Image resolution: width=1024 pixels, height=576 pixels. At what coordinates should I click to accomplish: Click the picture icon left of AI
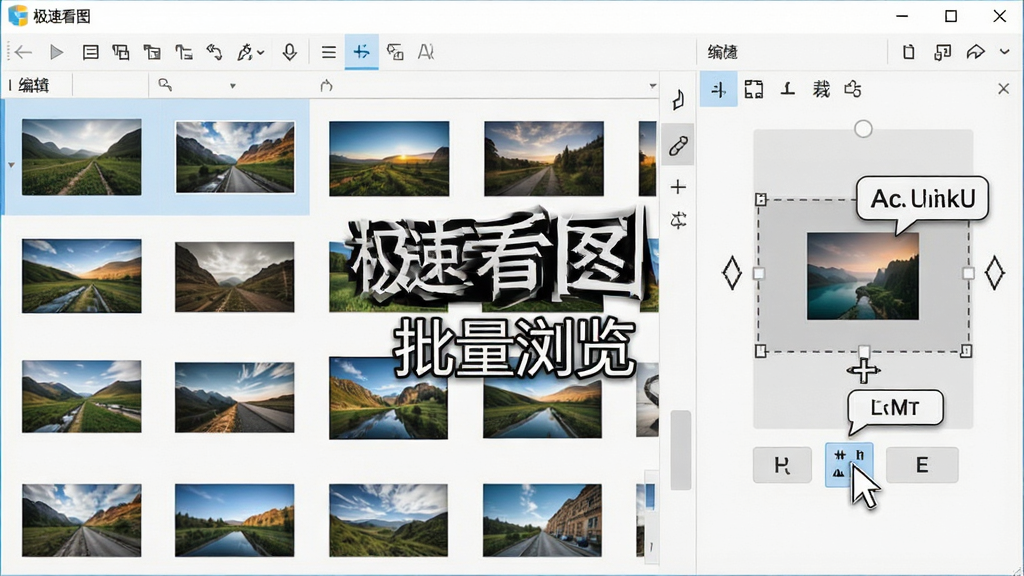(395, 52)
